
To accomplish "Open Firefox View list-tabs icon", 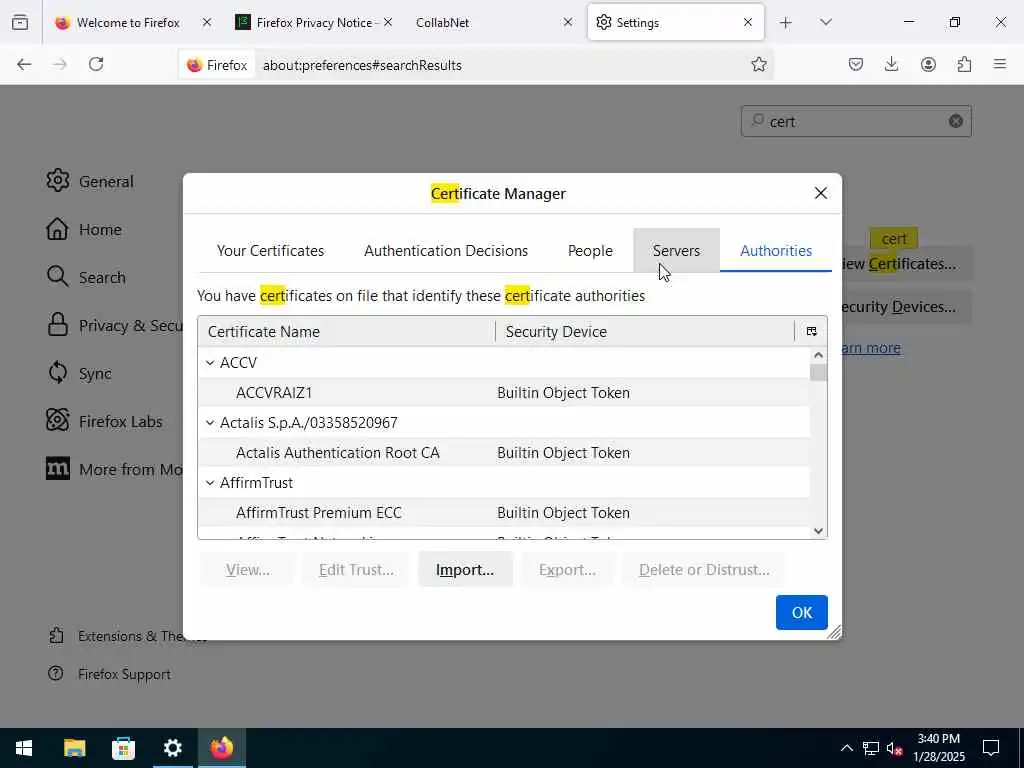I will click(x=20, y=22).
